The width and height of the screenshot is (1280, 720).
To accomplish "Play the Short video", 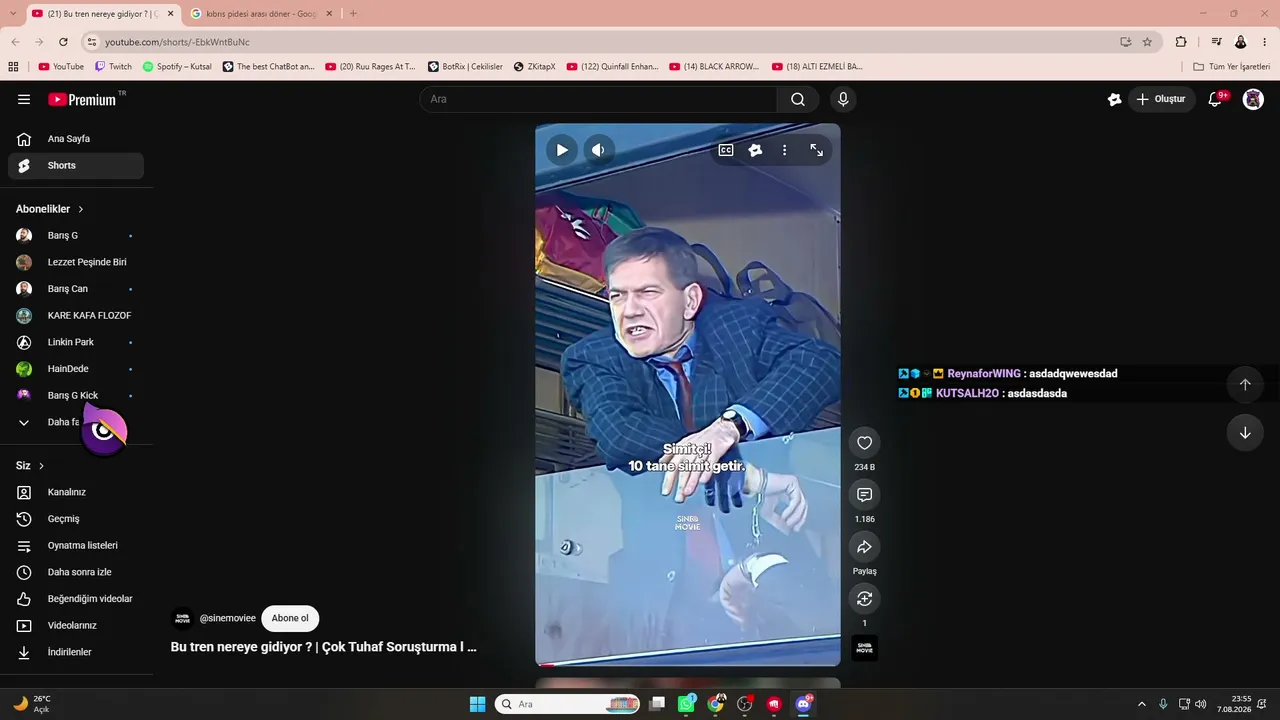I will point(562,150).
